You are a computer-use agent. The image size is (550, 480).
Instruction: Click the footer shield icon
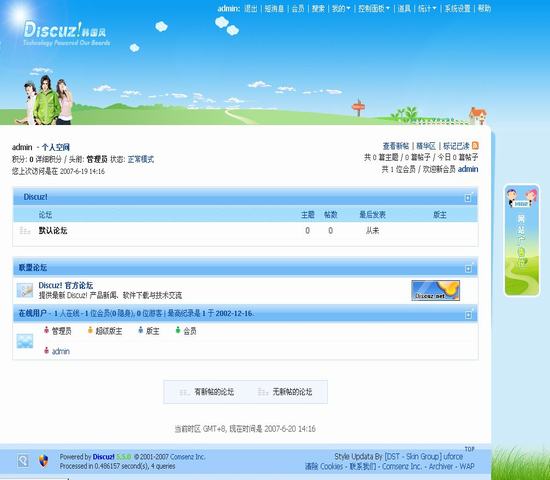[x=43, y=461]
